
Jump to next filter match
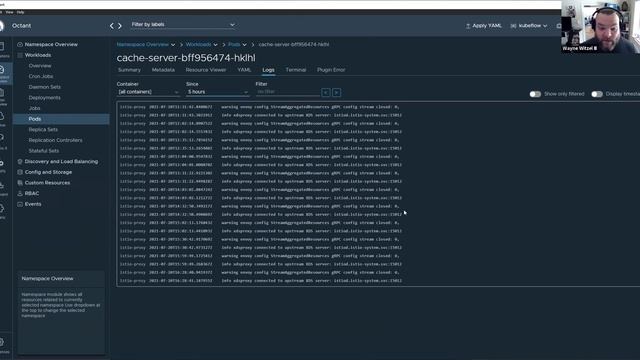[337, 93]
